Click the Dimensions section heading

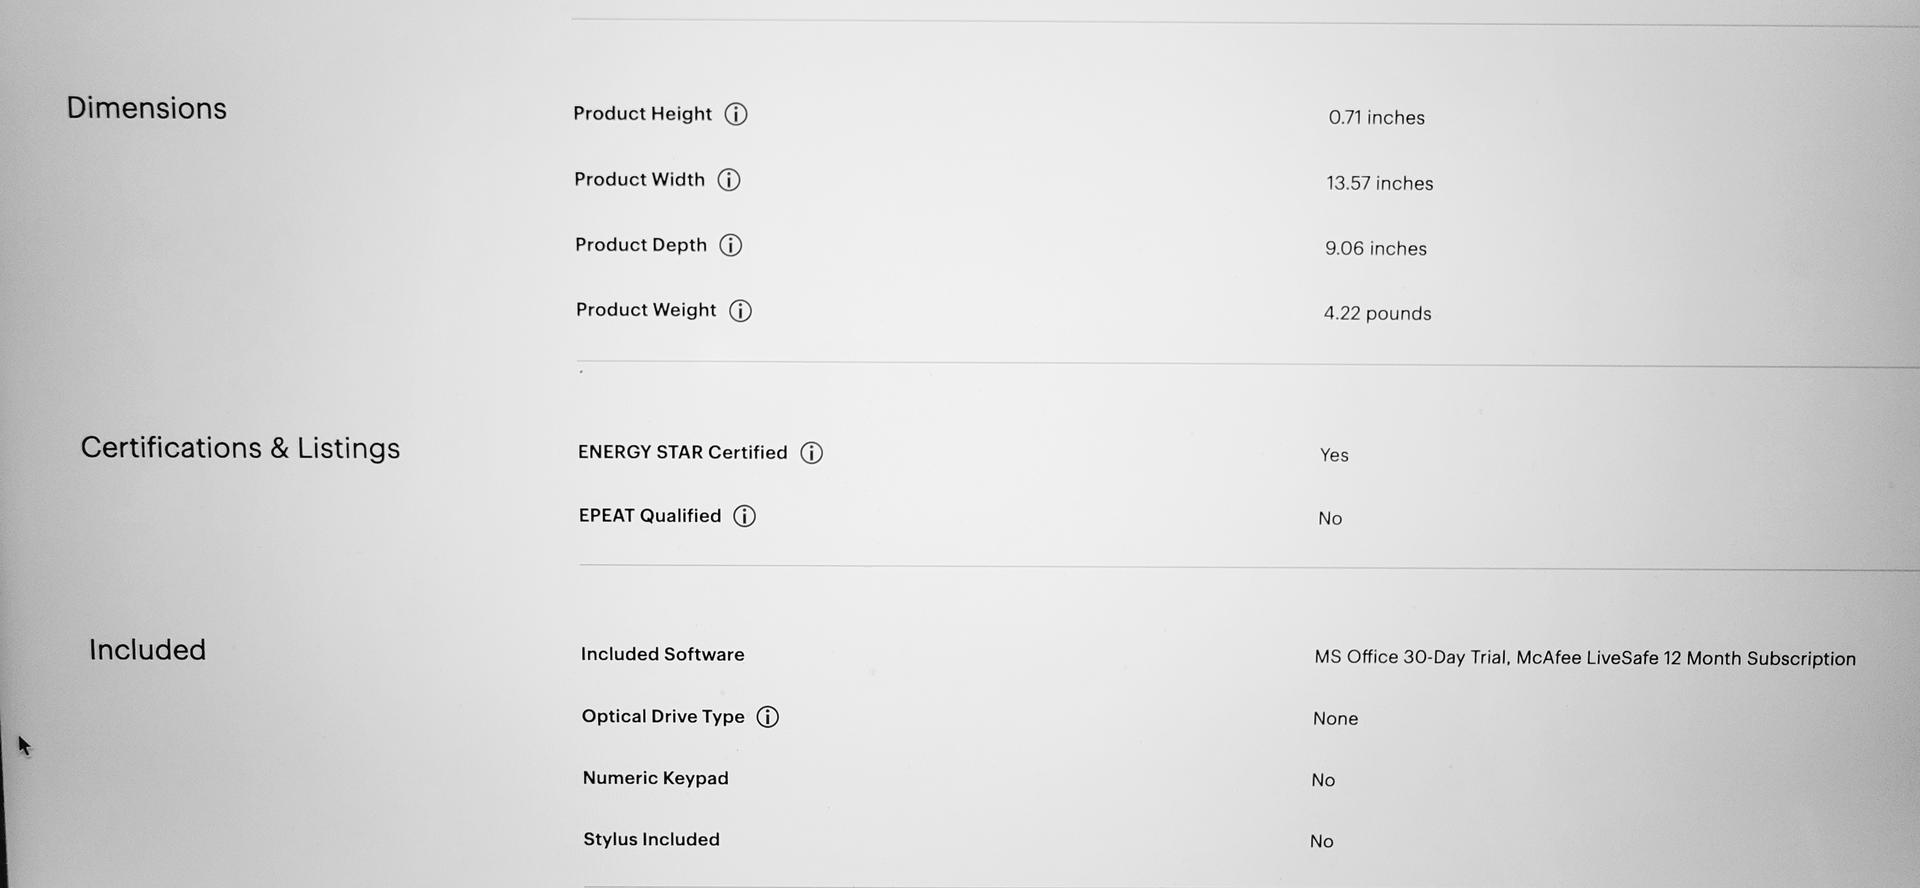point(146,108)
